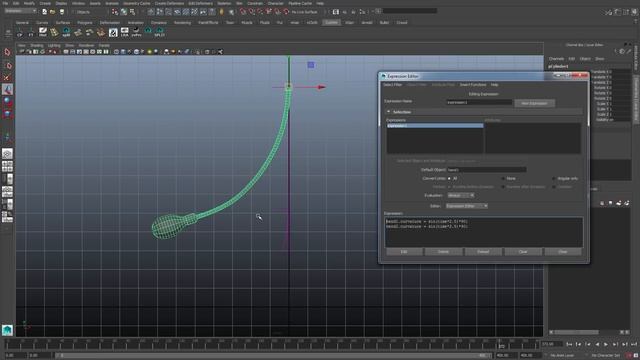The height and width of the screenshot is (360, 640).
Task: Click the Bullet shelf tab
Action: 384,22
